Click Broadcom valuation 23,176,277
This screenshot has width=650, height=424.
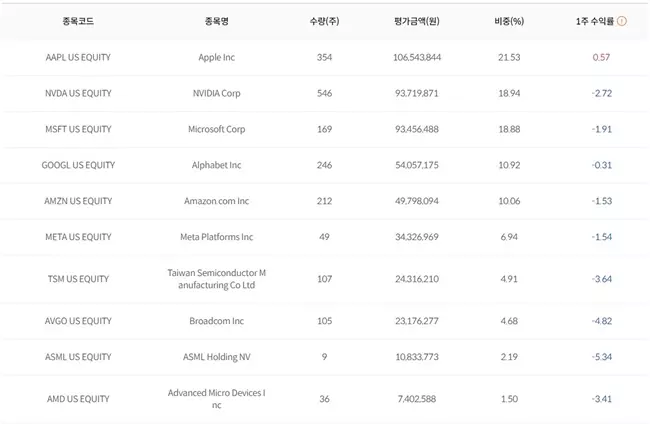tap(417, 321)
